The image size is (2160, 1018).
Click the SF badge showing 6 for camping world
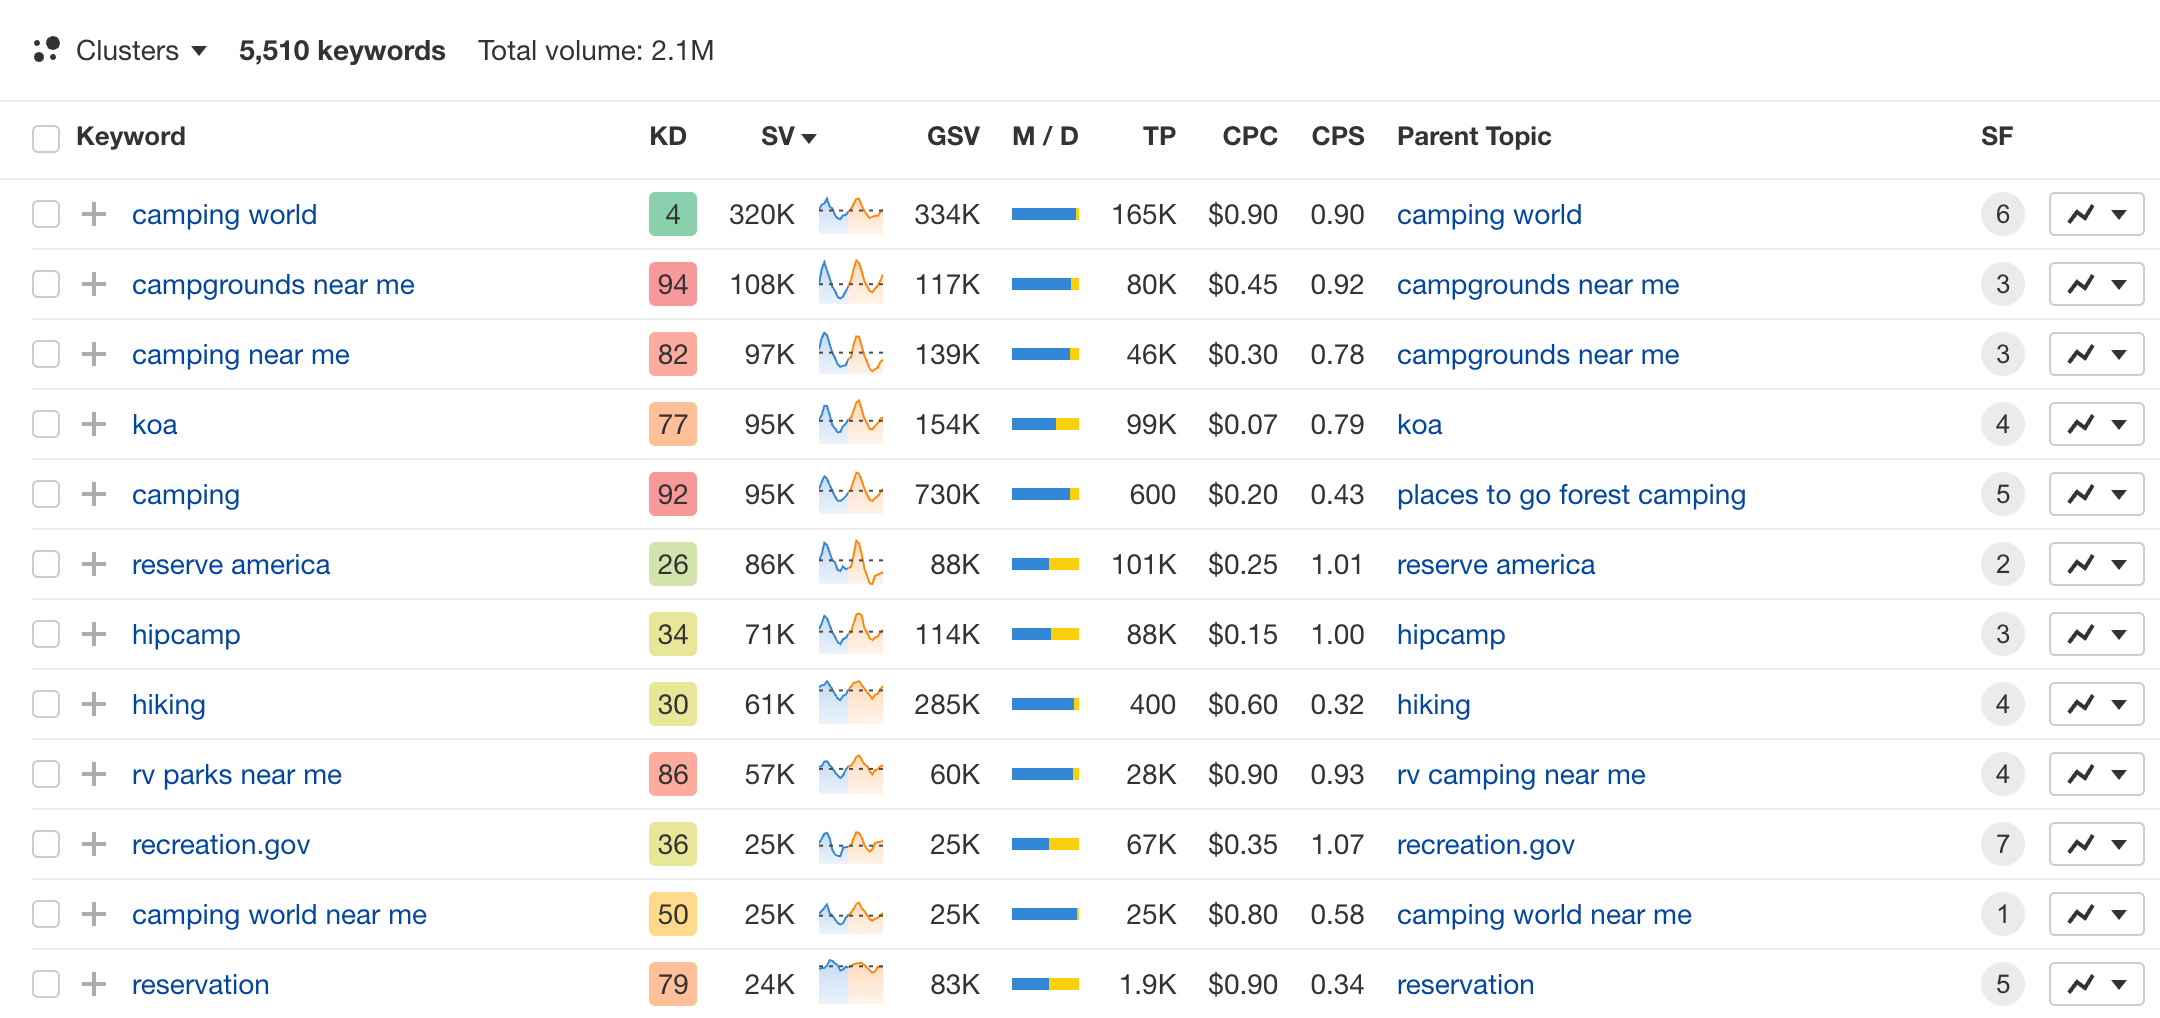pyautogui.click(x=2002, y=214)
